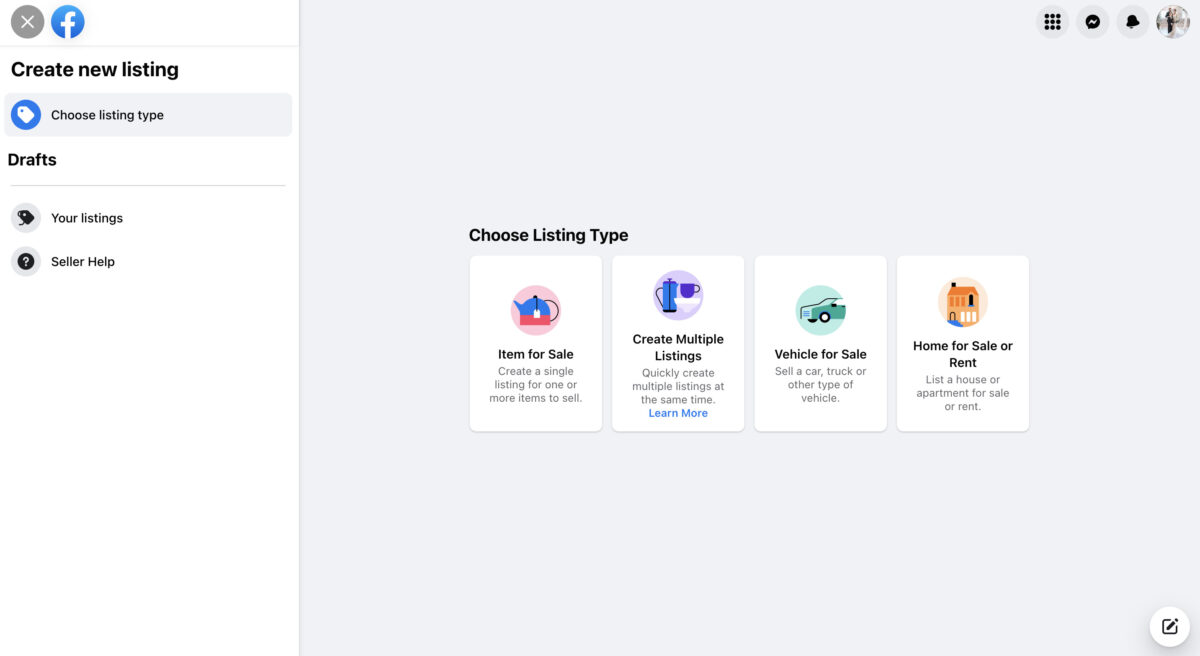The width and height of the screenshot is (1200, 656).
Task: Open notifications via the bell icon
Action: [x=1132, y=21]
